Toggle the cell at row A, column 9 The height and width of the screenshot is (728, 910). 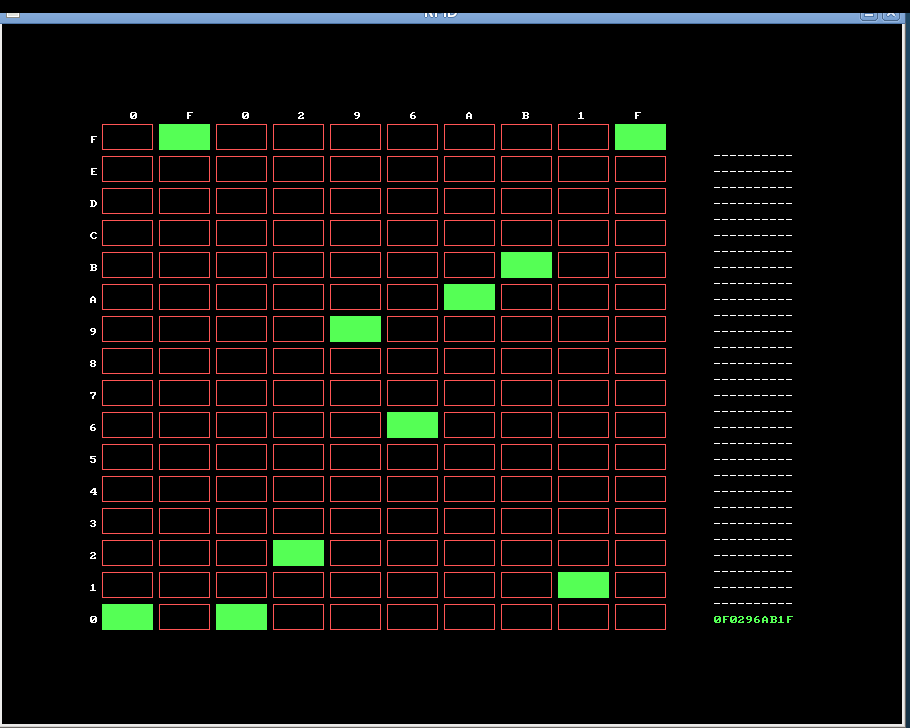click(355, 297)
